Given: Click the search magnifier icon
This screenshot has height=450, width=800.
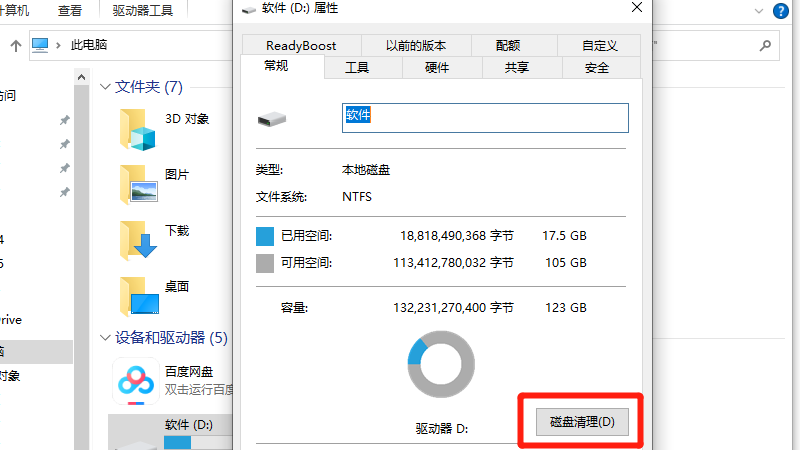Looking at the screenshot, I should (764, 46).
